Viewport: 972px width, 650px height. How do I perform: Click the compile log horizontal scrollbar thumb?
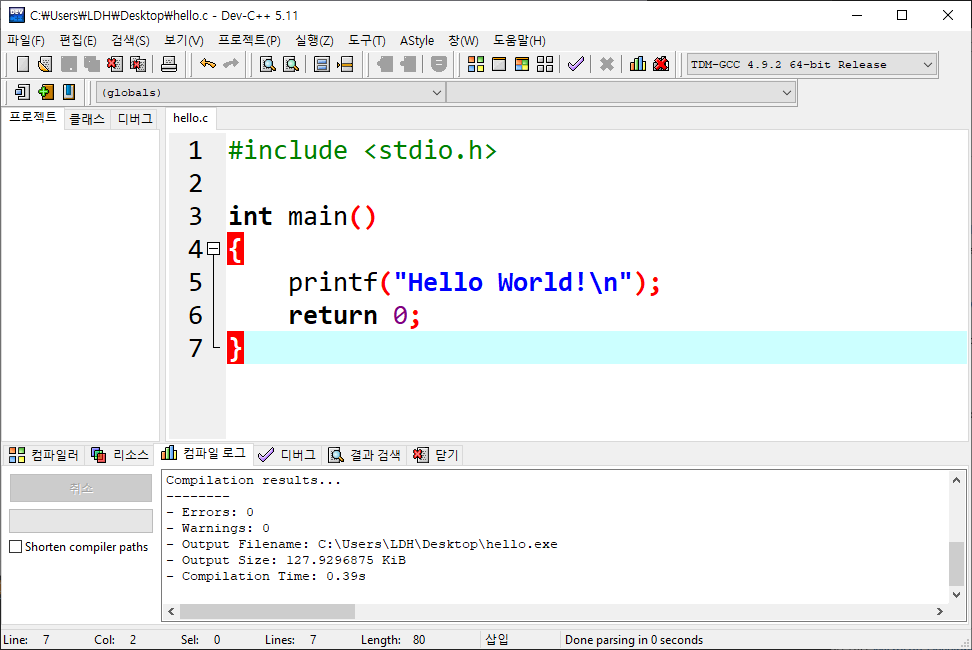(267, 612)
